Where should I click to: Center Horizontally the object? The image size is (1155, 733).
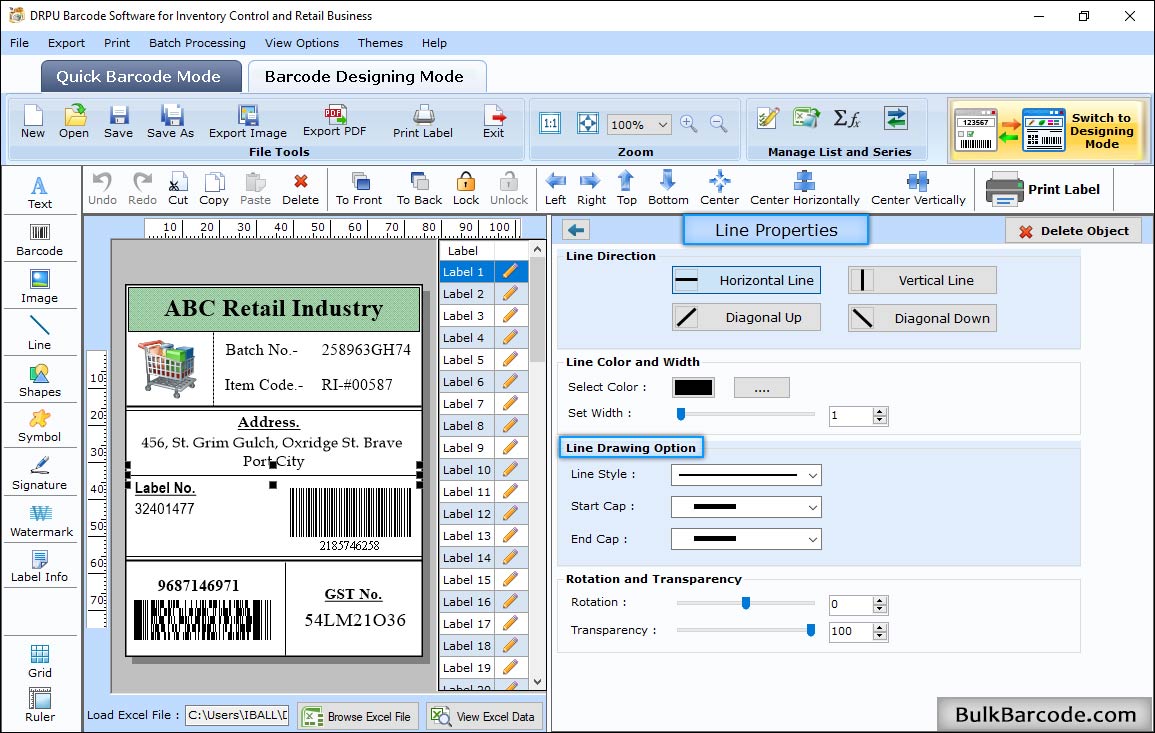click(804, 189)
